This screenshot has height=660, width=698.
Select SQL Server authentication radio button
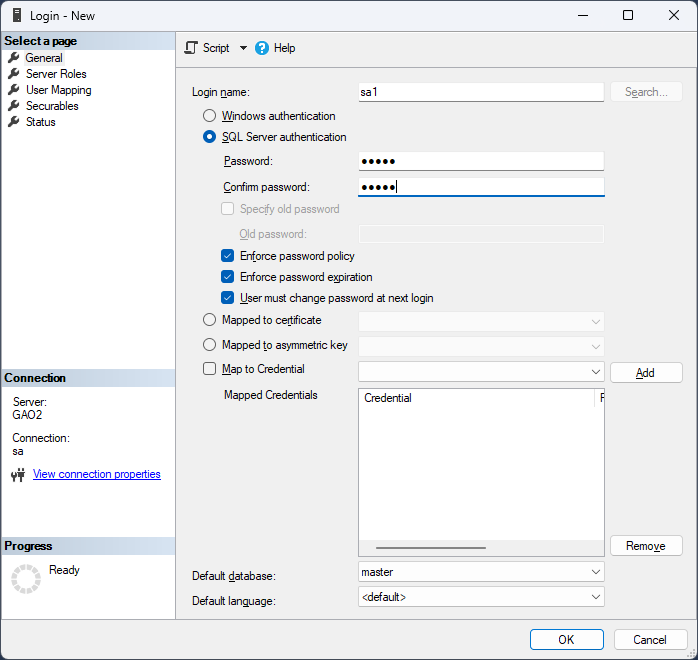click(x=209, y=137)
